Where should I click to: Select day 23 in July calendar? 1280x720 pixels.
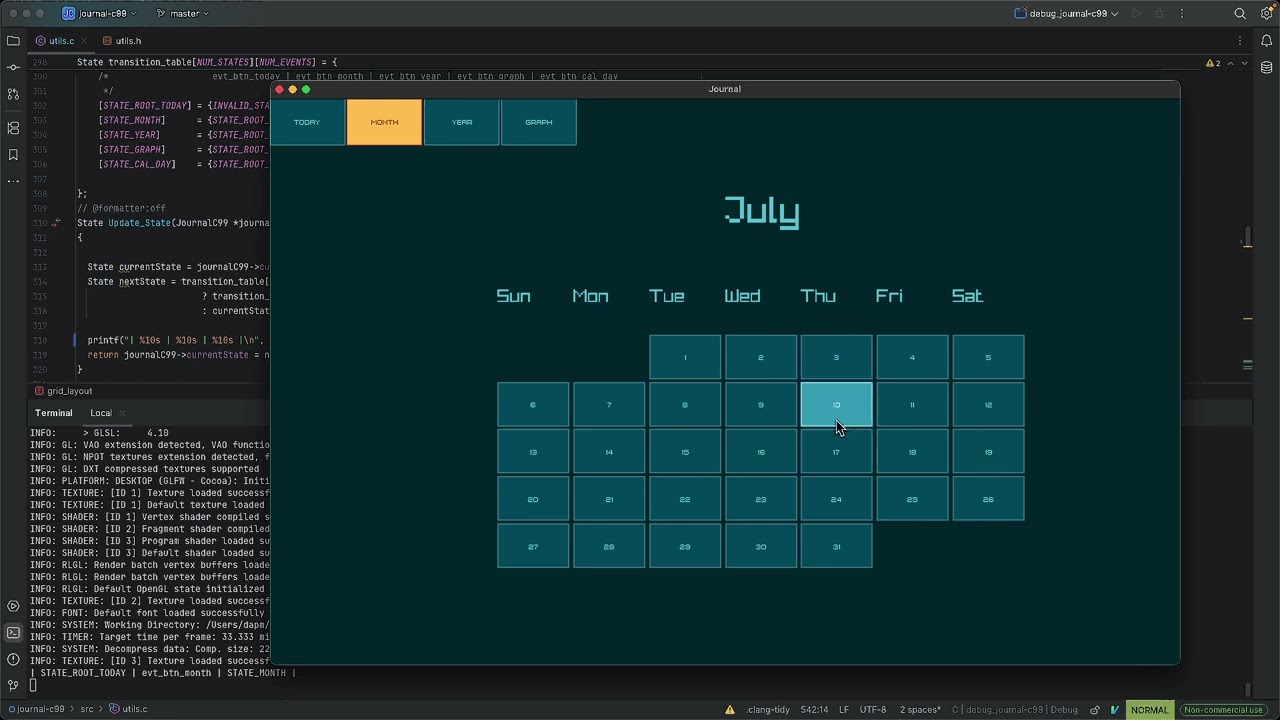coord(761,499)
